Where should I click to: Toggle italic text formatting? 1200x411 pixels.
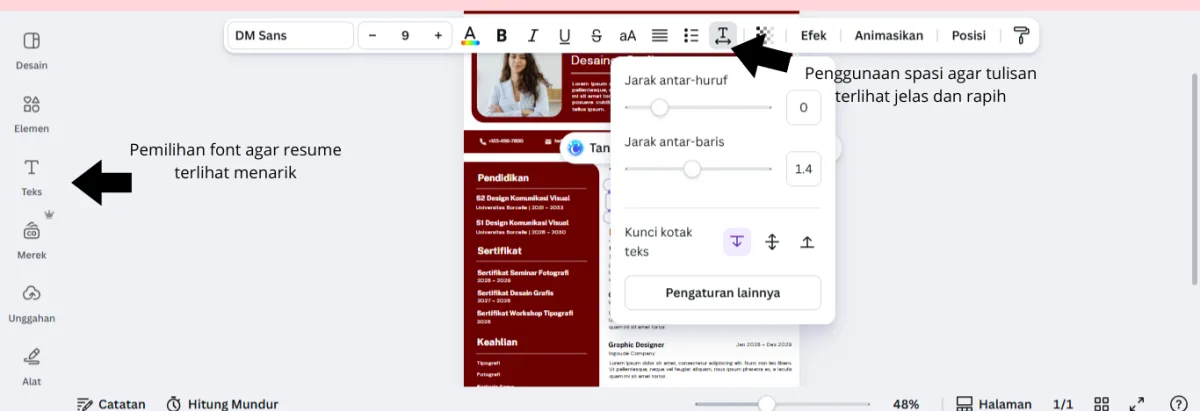(533, 36)
